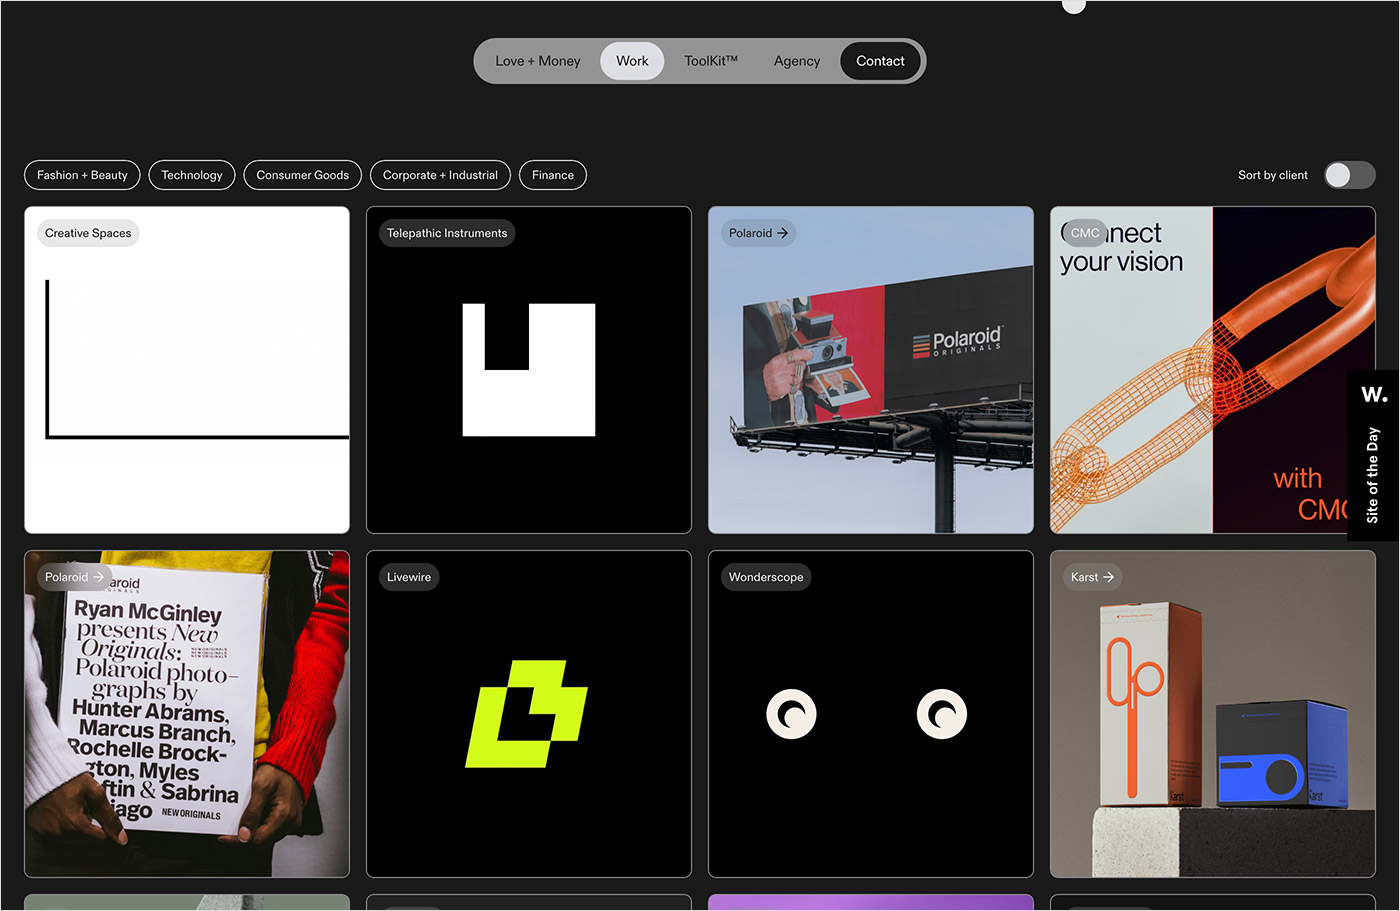Click the Sort by client label

(x=1272, y=175)
